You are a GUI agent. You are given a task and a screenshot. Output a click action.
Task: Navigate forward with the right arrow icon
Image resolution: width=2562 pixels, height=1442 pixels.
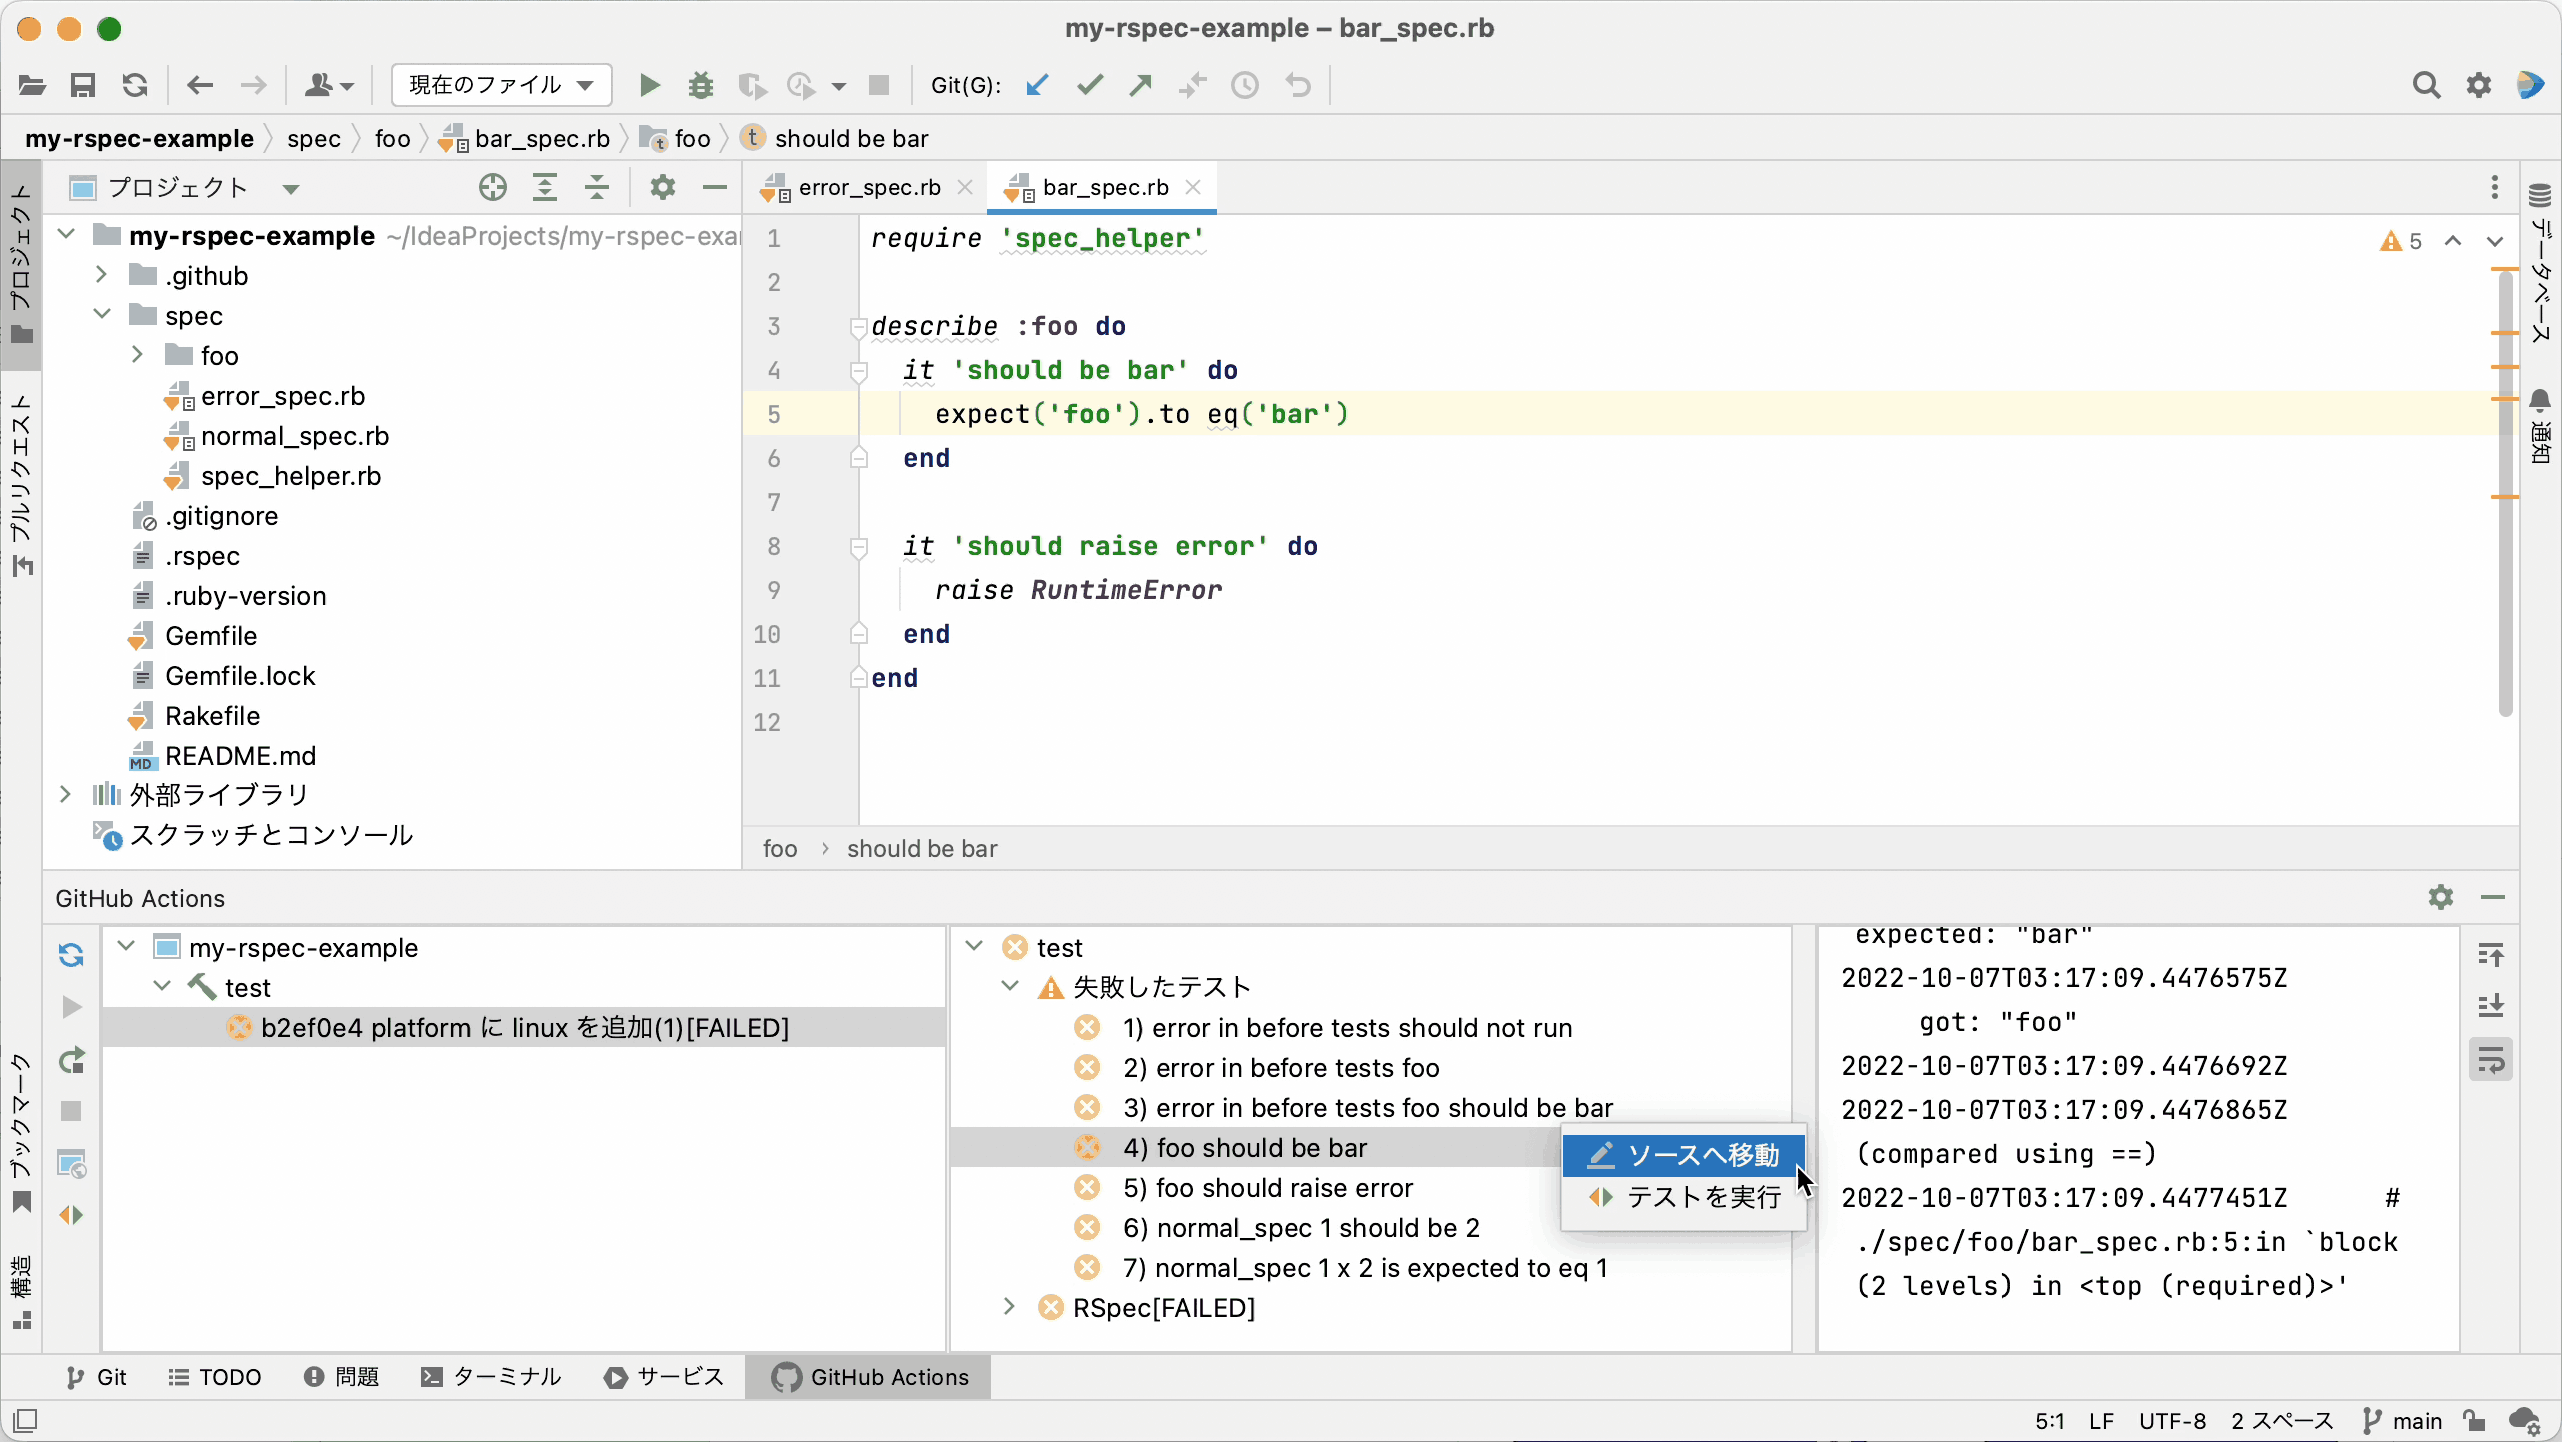click(x=254, y=85)
